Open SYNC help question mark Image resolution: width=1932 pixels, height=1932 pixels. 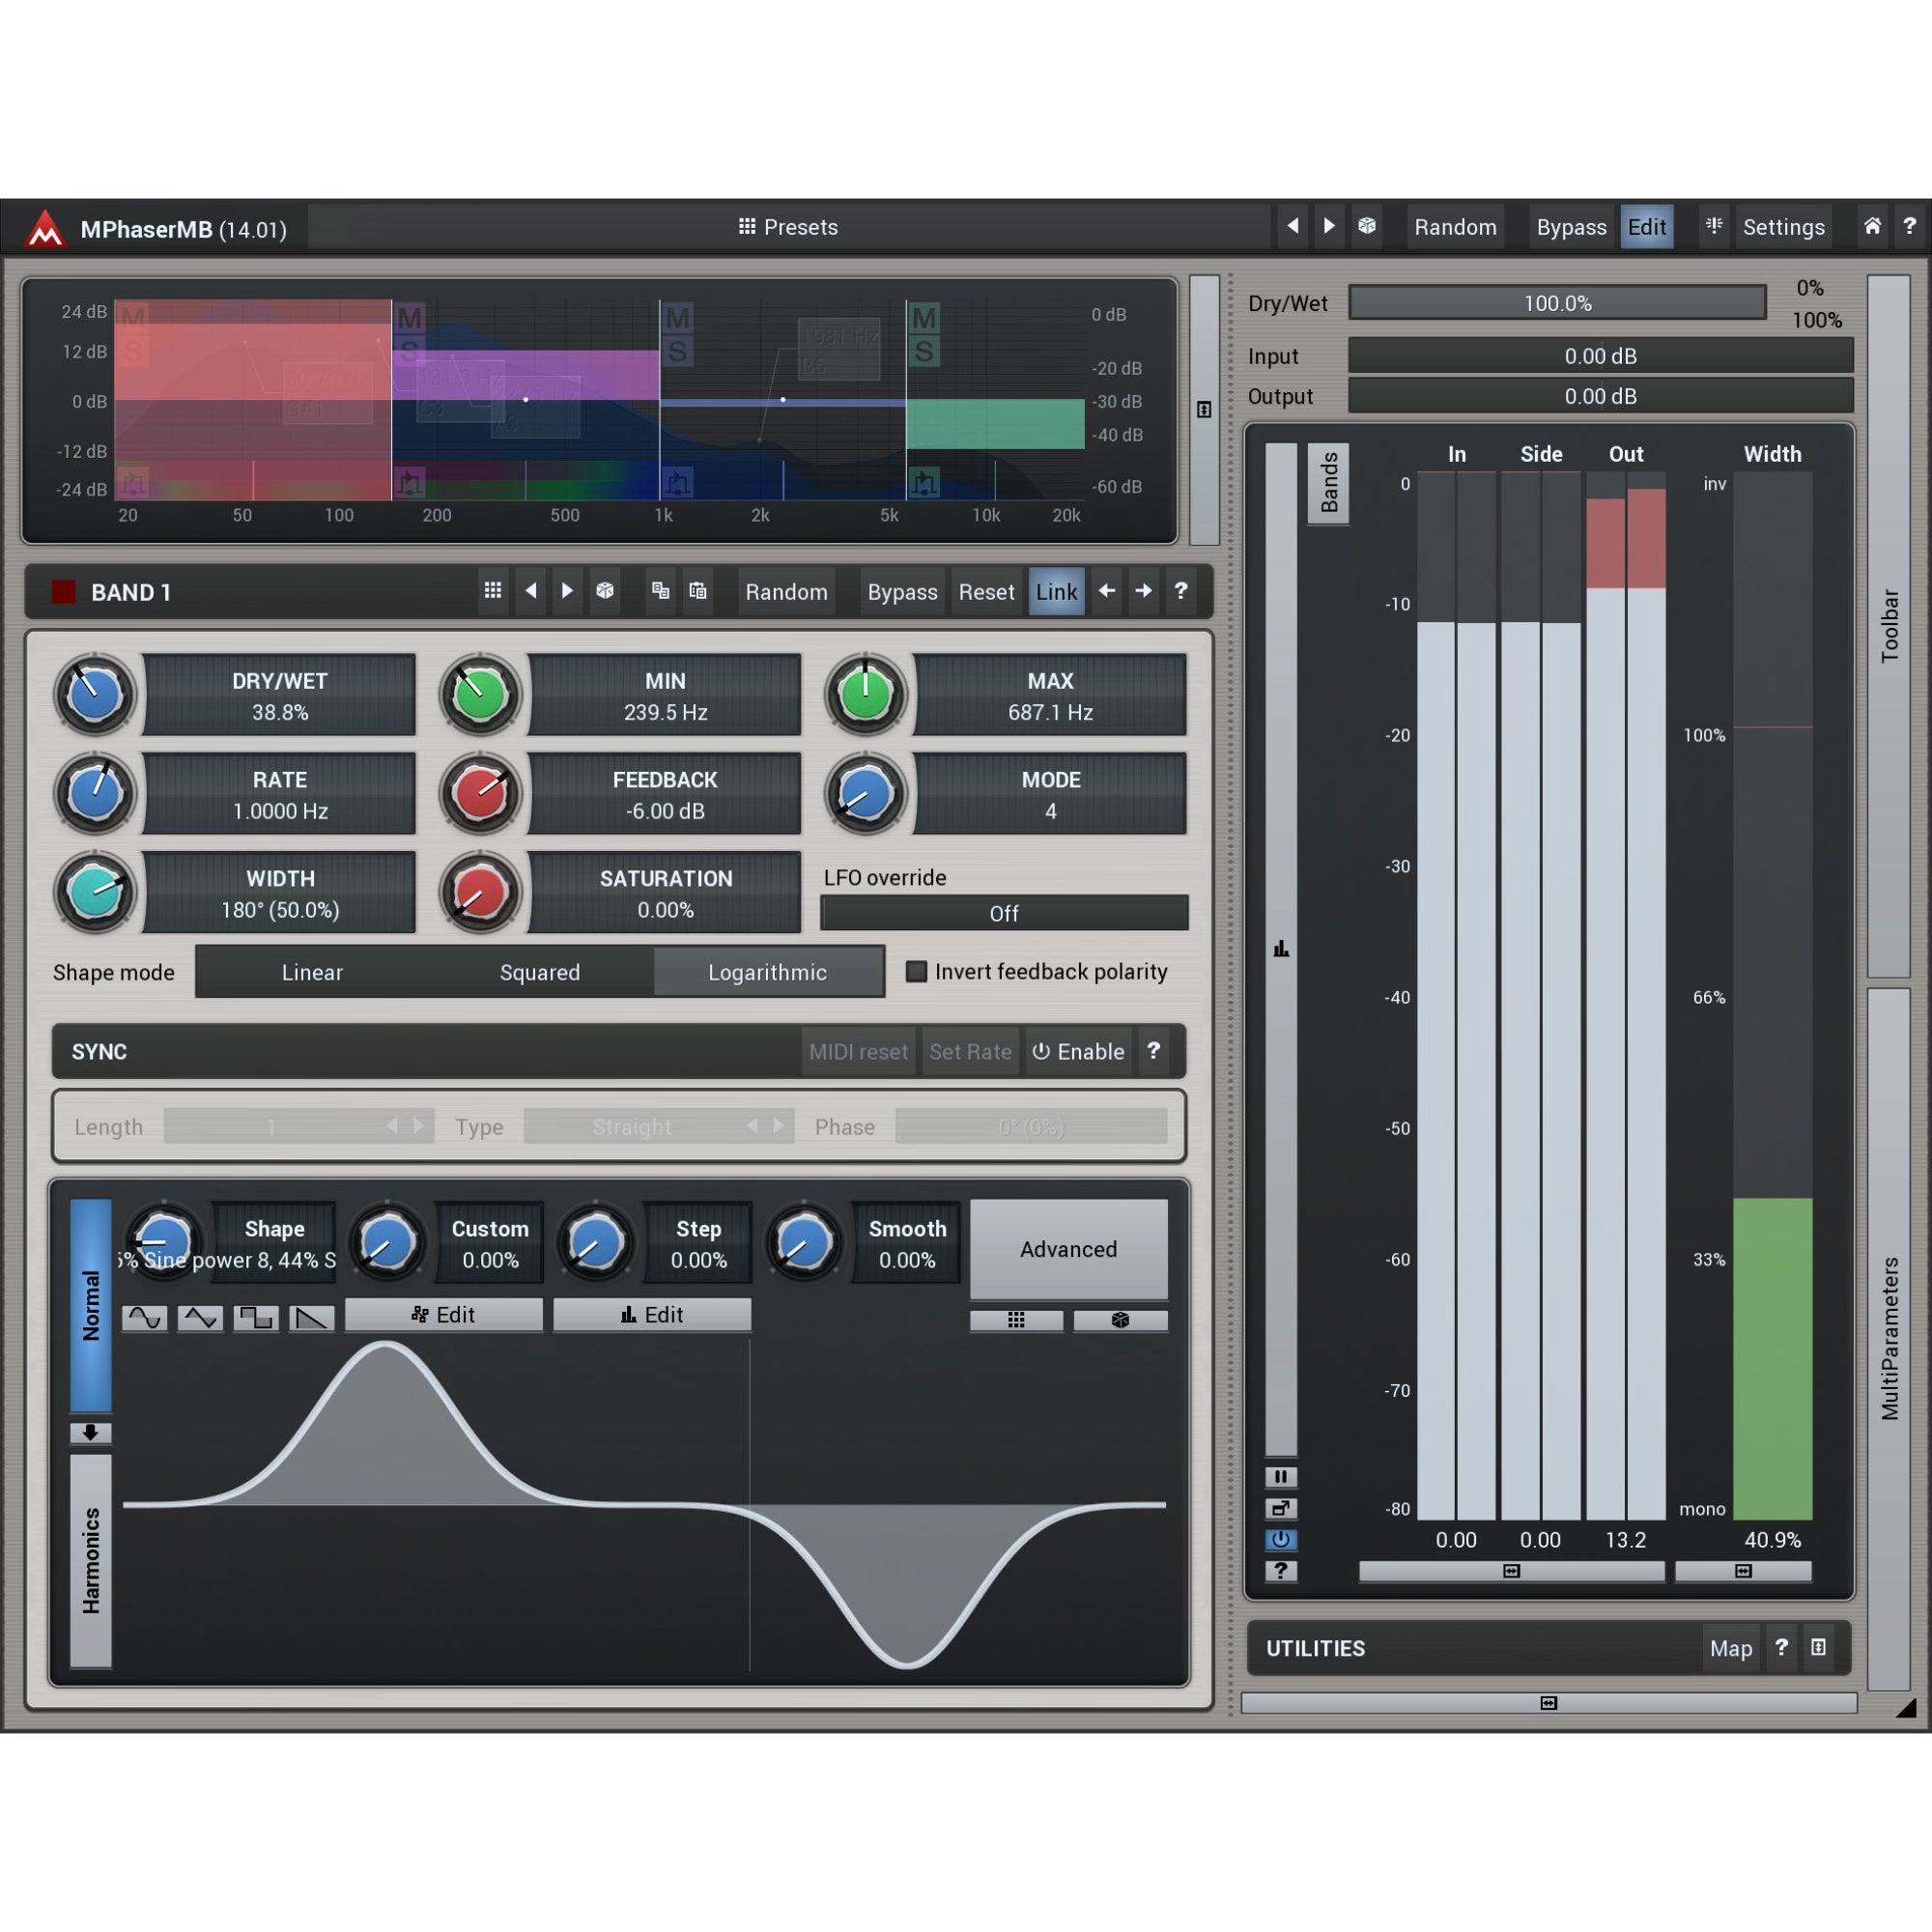pyautogui.click(x=1153, y=1051)
